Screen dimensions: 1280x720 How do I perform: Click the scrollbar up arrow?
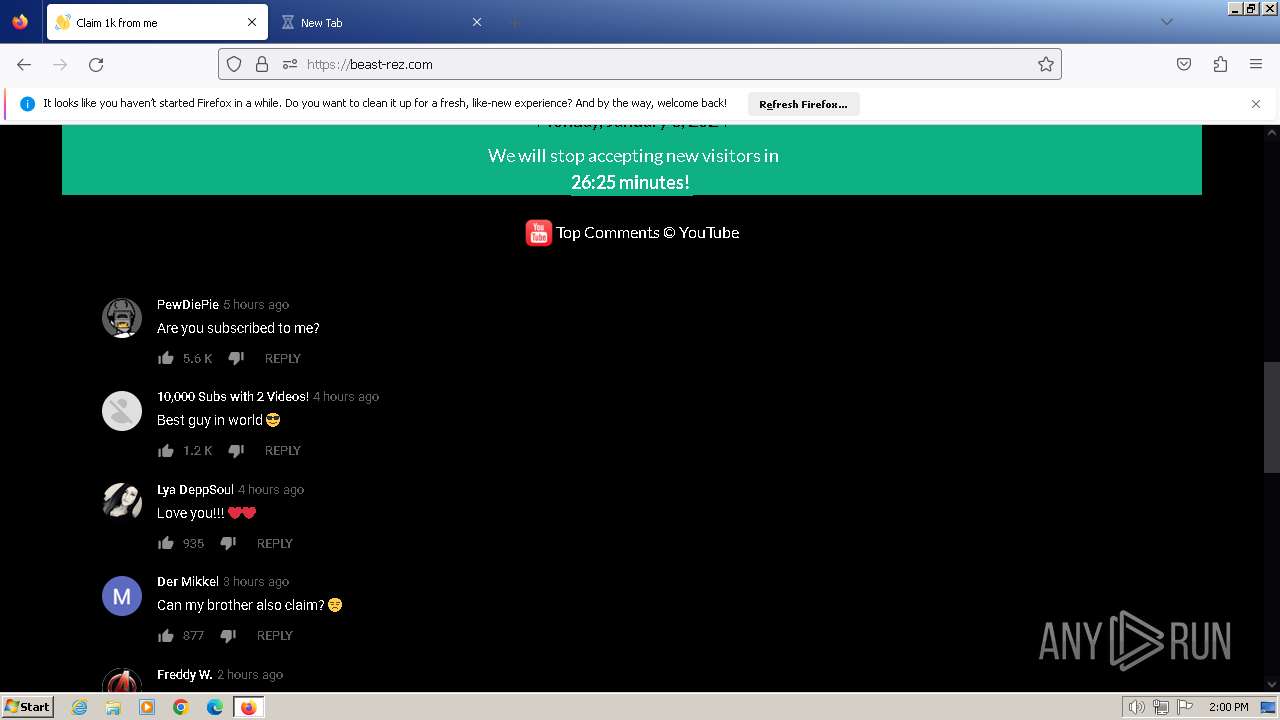point(1272,132)
